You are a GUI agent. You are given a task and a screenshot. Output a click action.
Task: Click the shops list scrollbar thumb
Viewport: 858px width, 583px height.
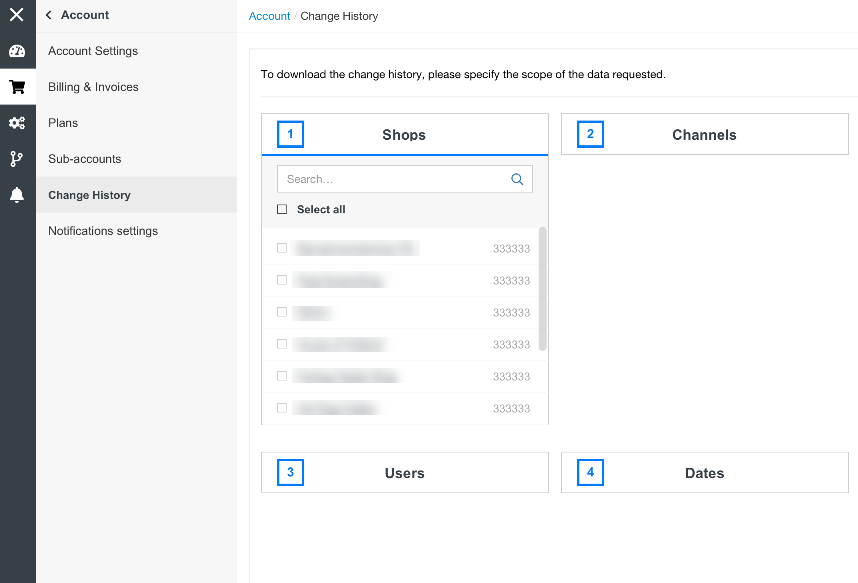[543, 288]
